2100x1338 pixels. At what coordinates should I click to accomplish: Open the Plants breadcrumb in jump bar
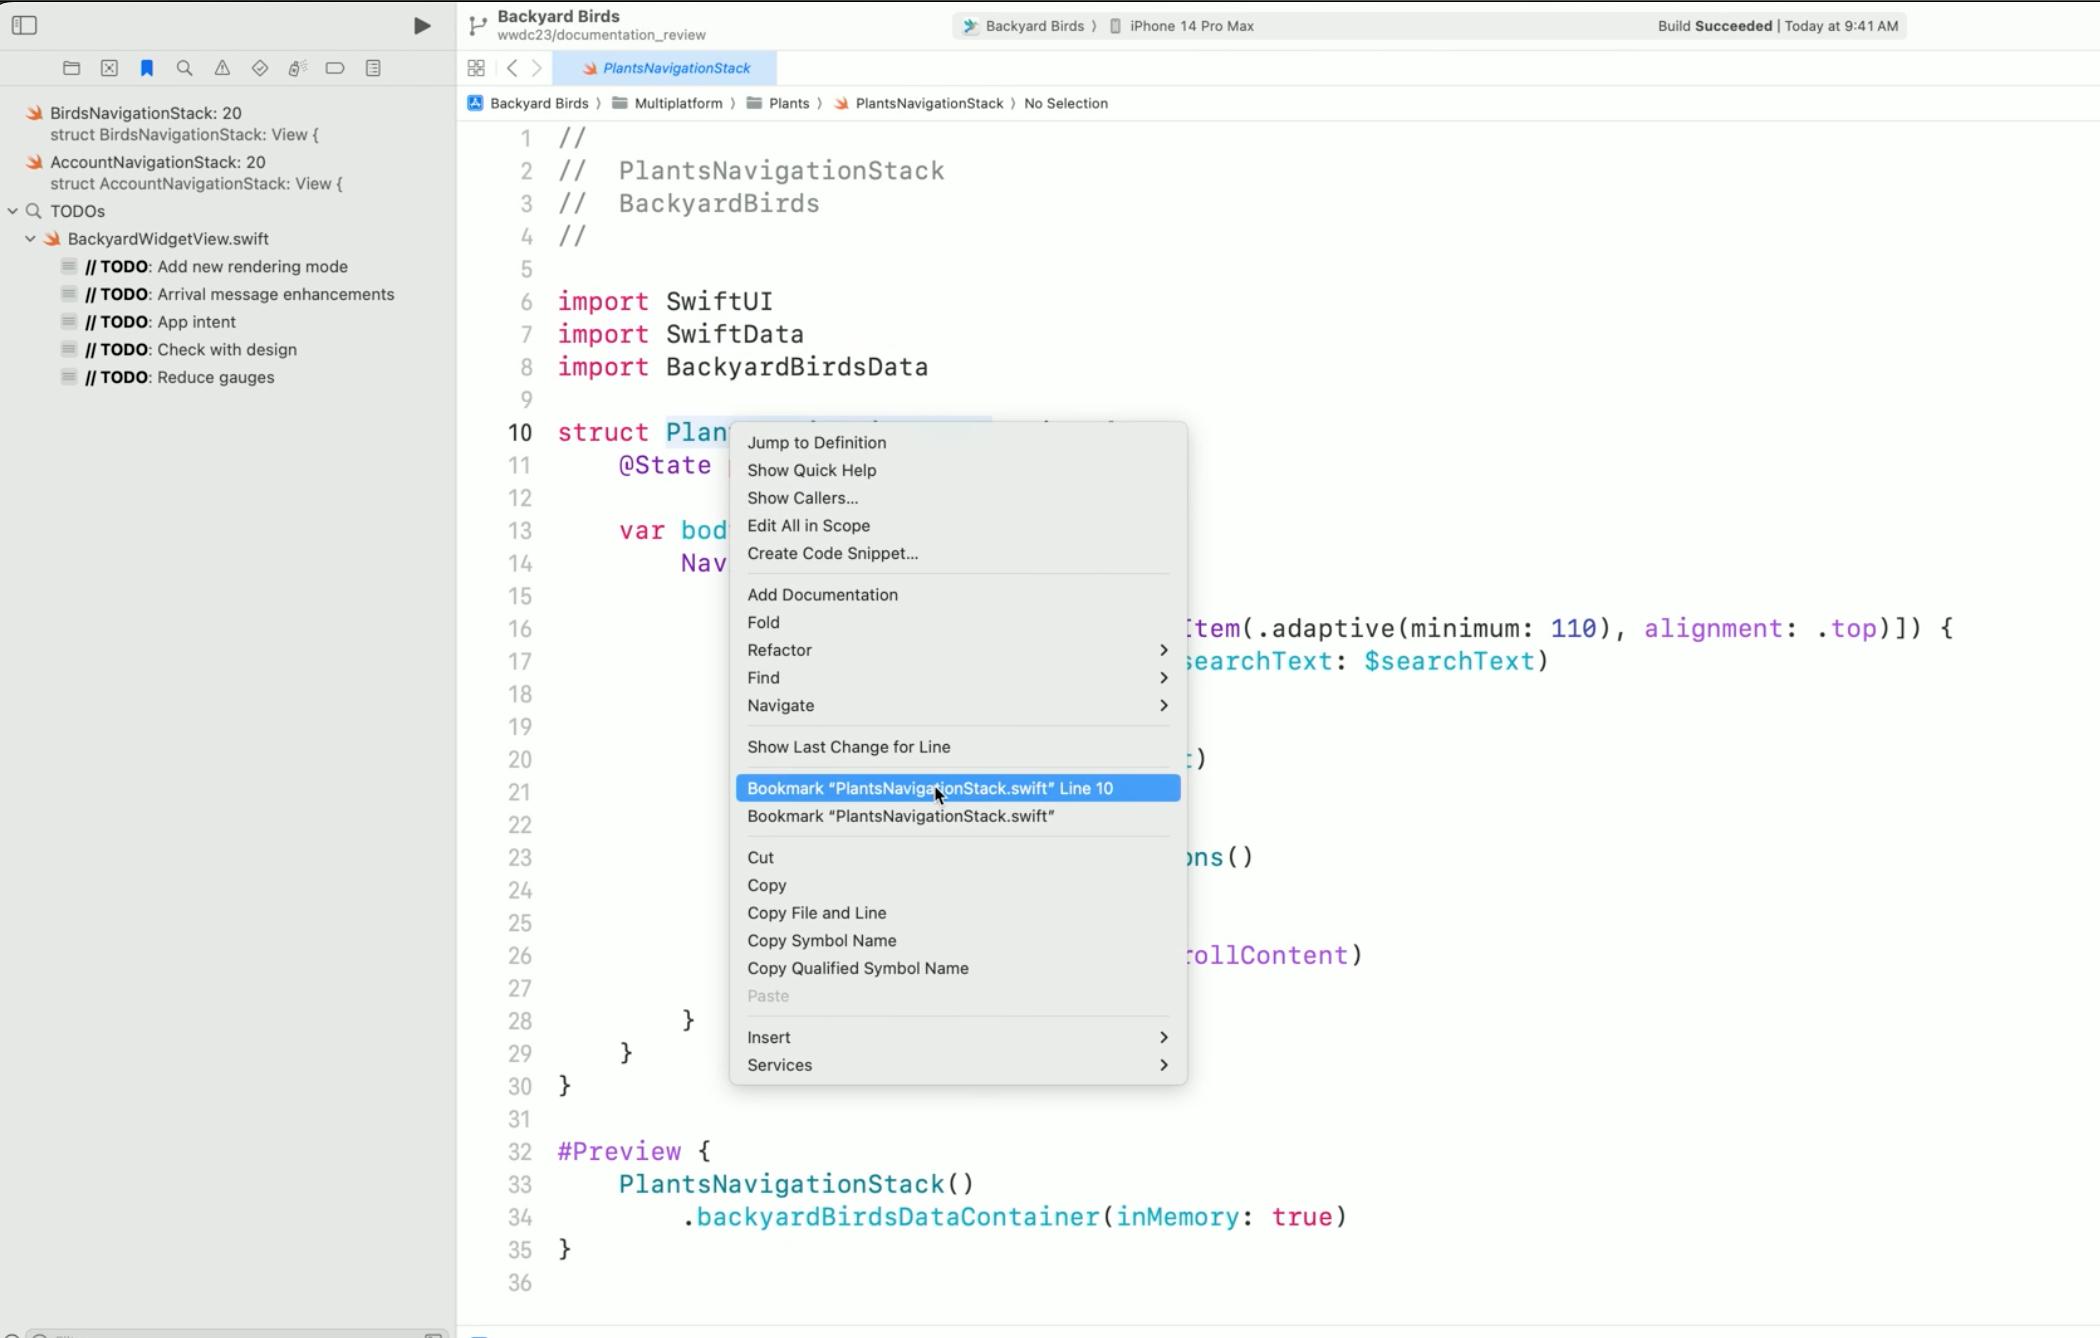(x=788, y=103)
